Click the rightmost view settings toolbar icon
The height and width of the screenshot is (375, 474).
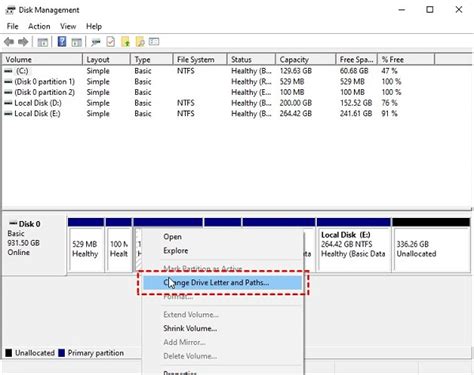coord(154,41)
